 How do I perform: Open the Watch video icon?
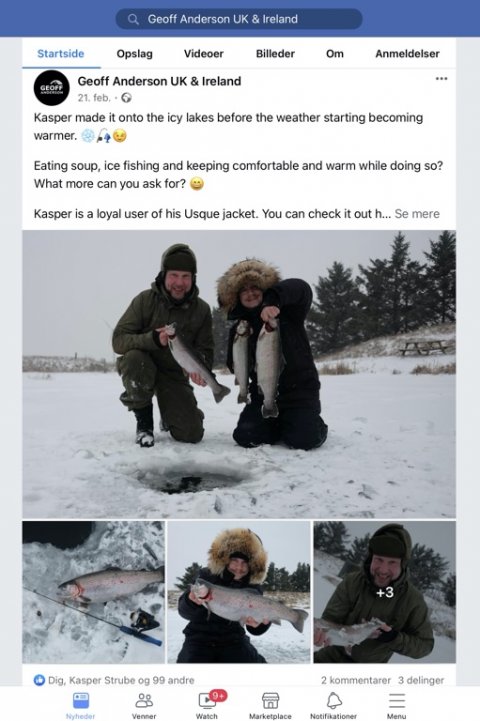[x=207, y=701]
